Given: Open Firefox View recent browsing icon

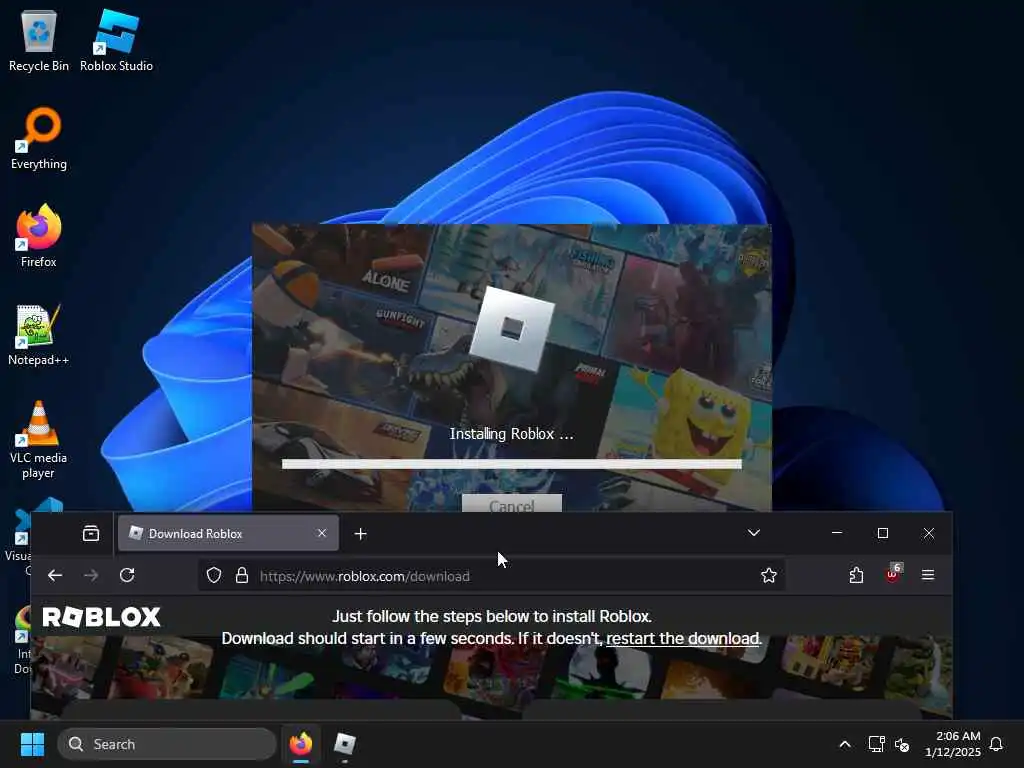Looking at the screenshot, I should (91, 534).
